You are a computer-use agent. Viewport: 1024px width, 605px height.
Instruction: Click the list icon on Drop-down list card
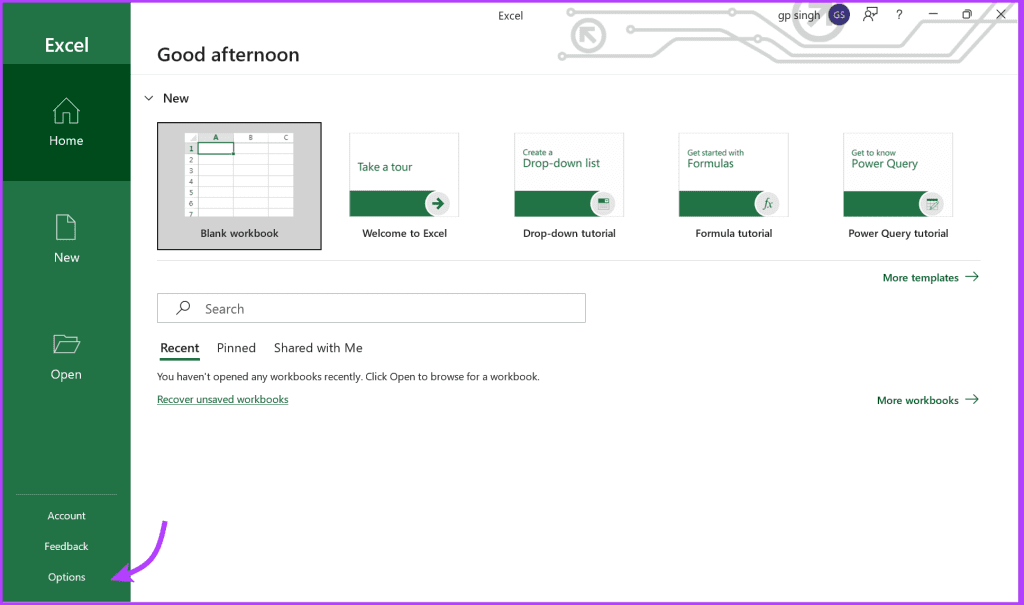[603, 204]
